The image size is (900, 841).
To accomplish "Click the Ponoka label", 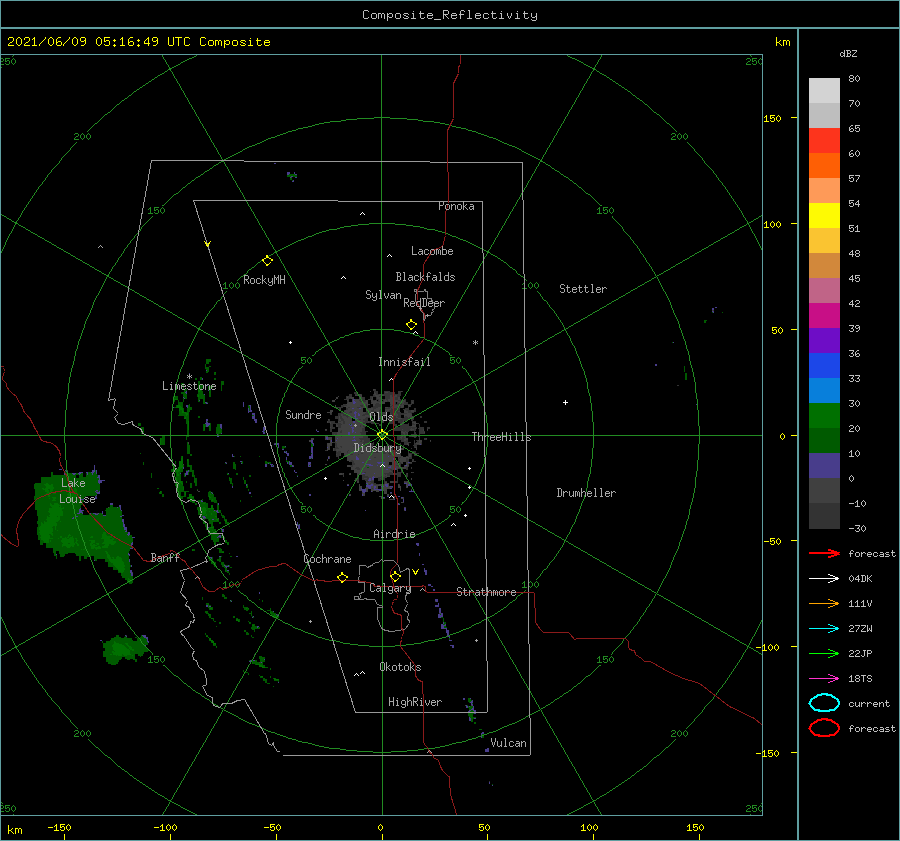I will [x=456, y=206].
